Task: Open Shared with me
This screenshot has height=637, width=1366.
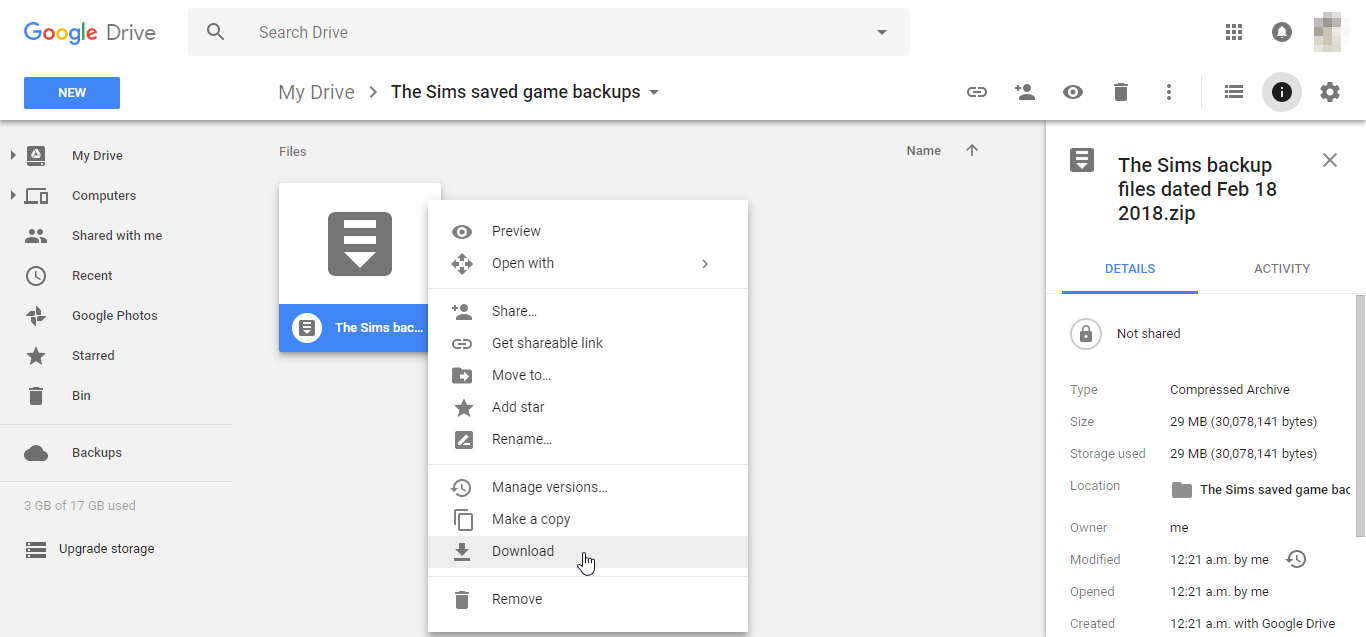Action: click(116, 235)
